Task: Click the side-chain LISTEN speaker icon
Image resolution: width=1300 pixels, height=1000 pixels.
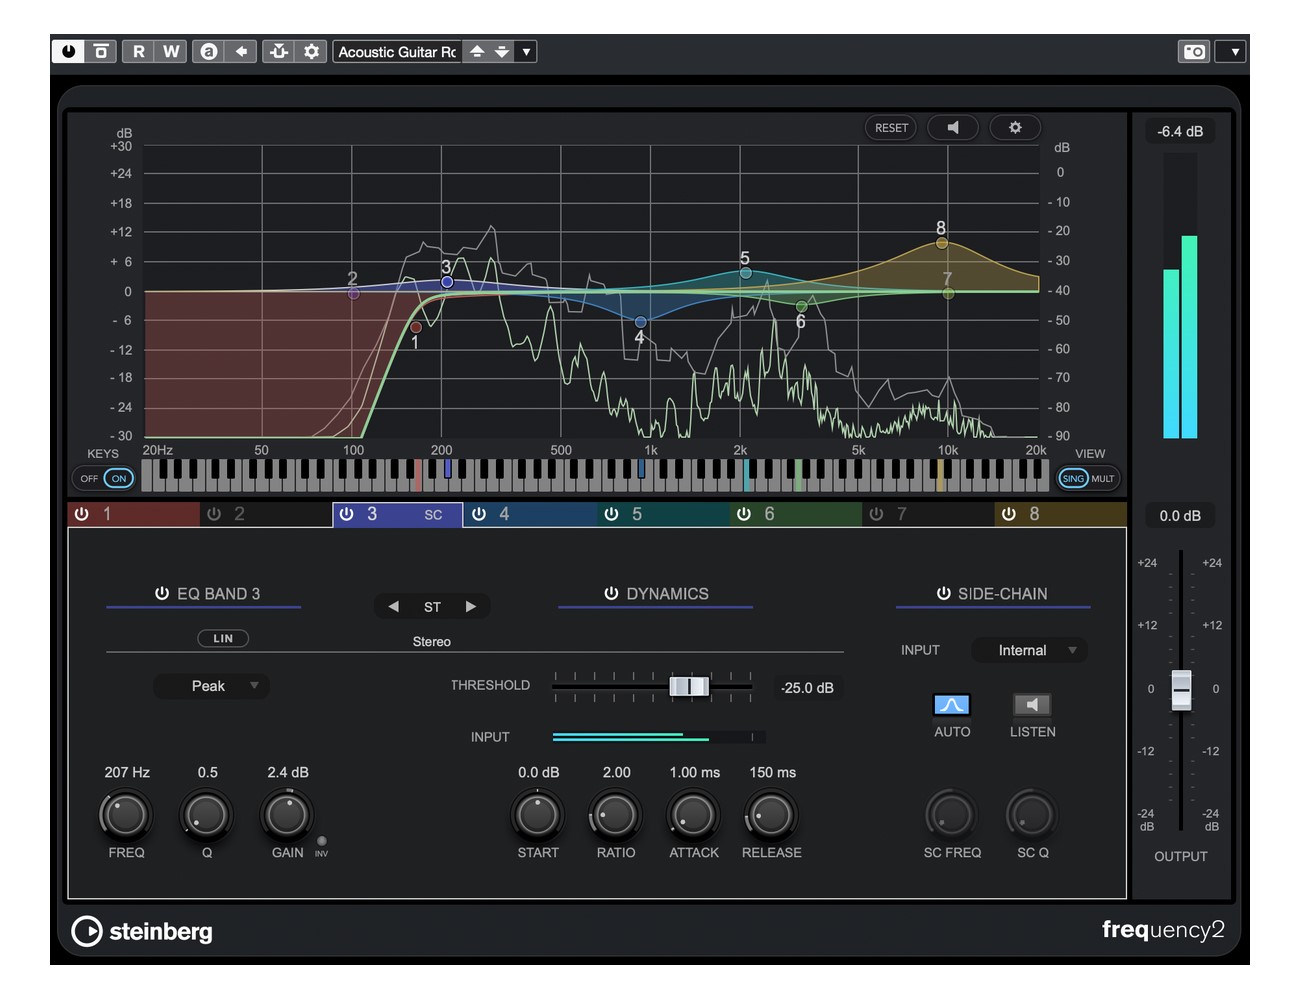Action: [x=1032, y=705]
